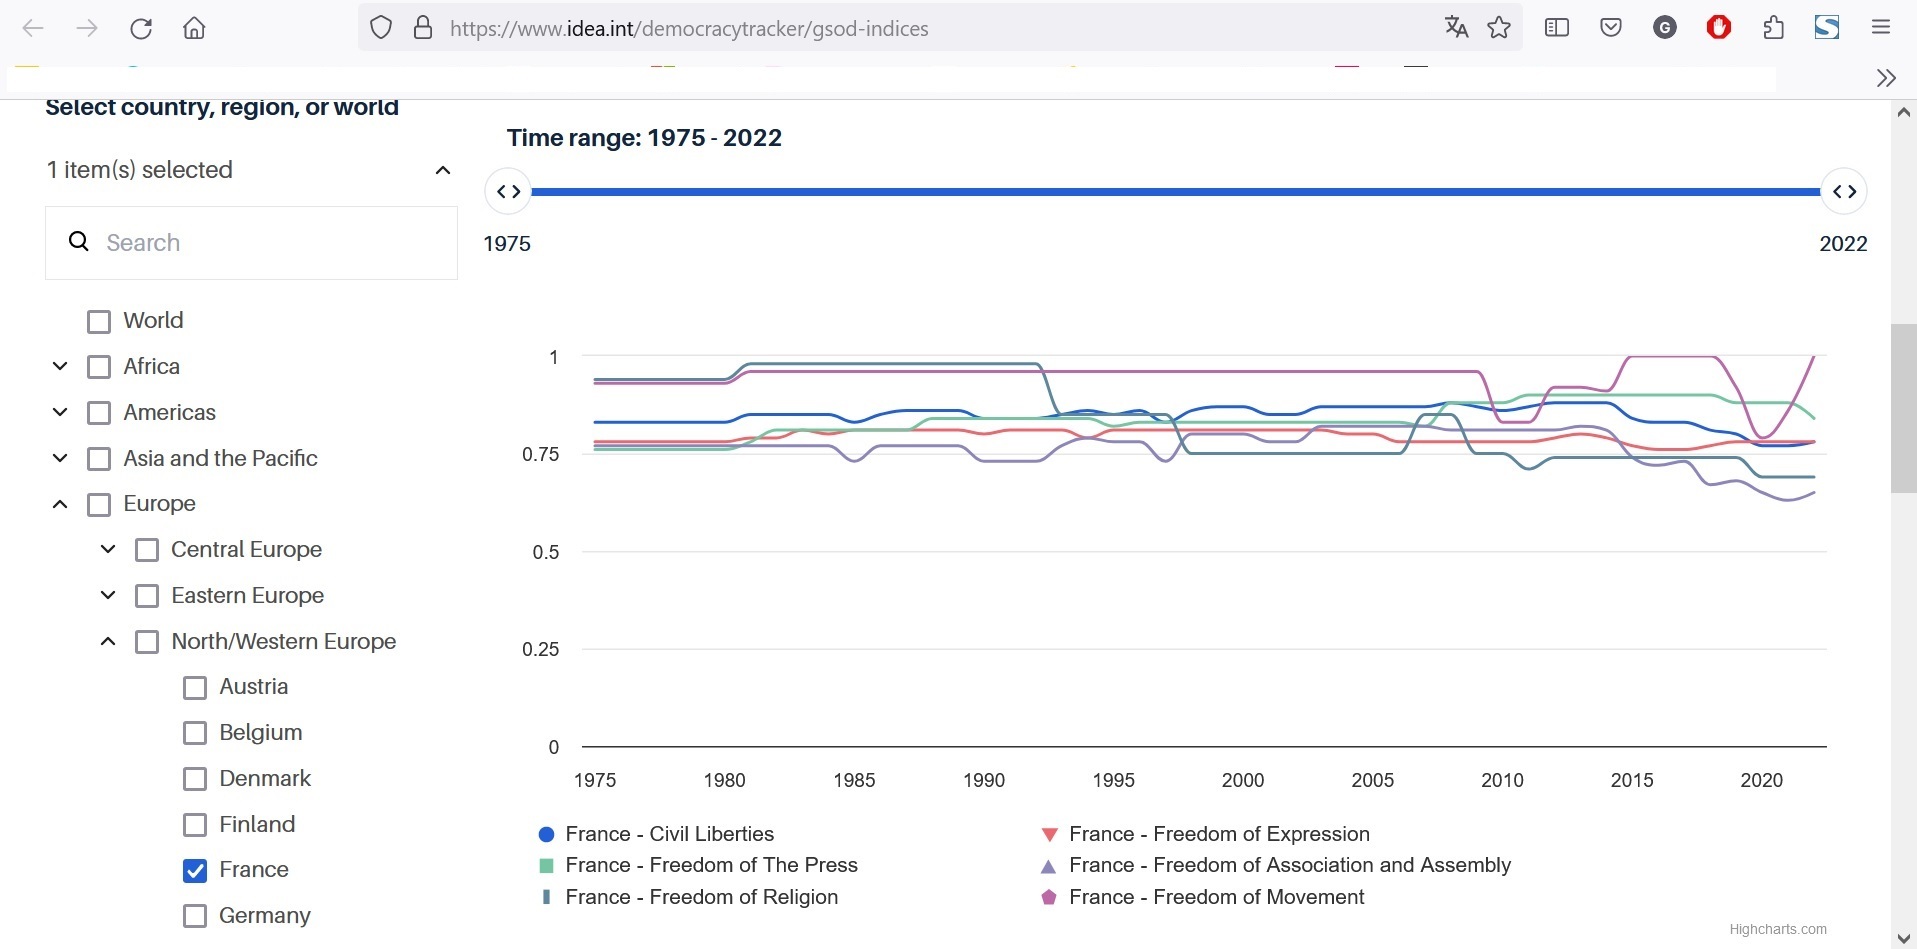Reload the page
The width and height of the screenshot is (1917, 949).
coord(141,28)
